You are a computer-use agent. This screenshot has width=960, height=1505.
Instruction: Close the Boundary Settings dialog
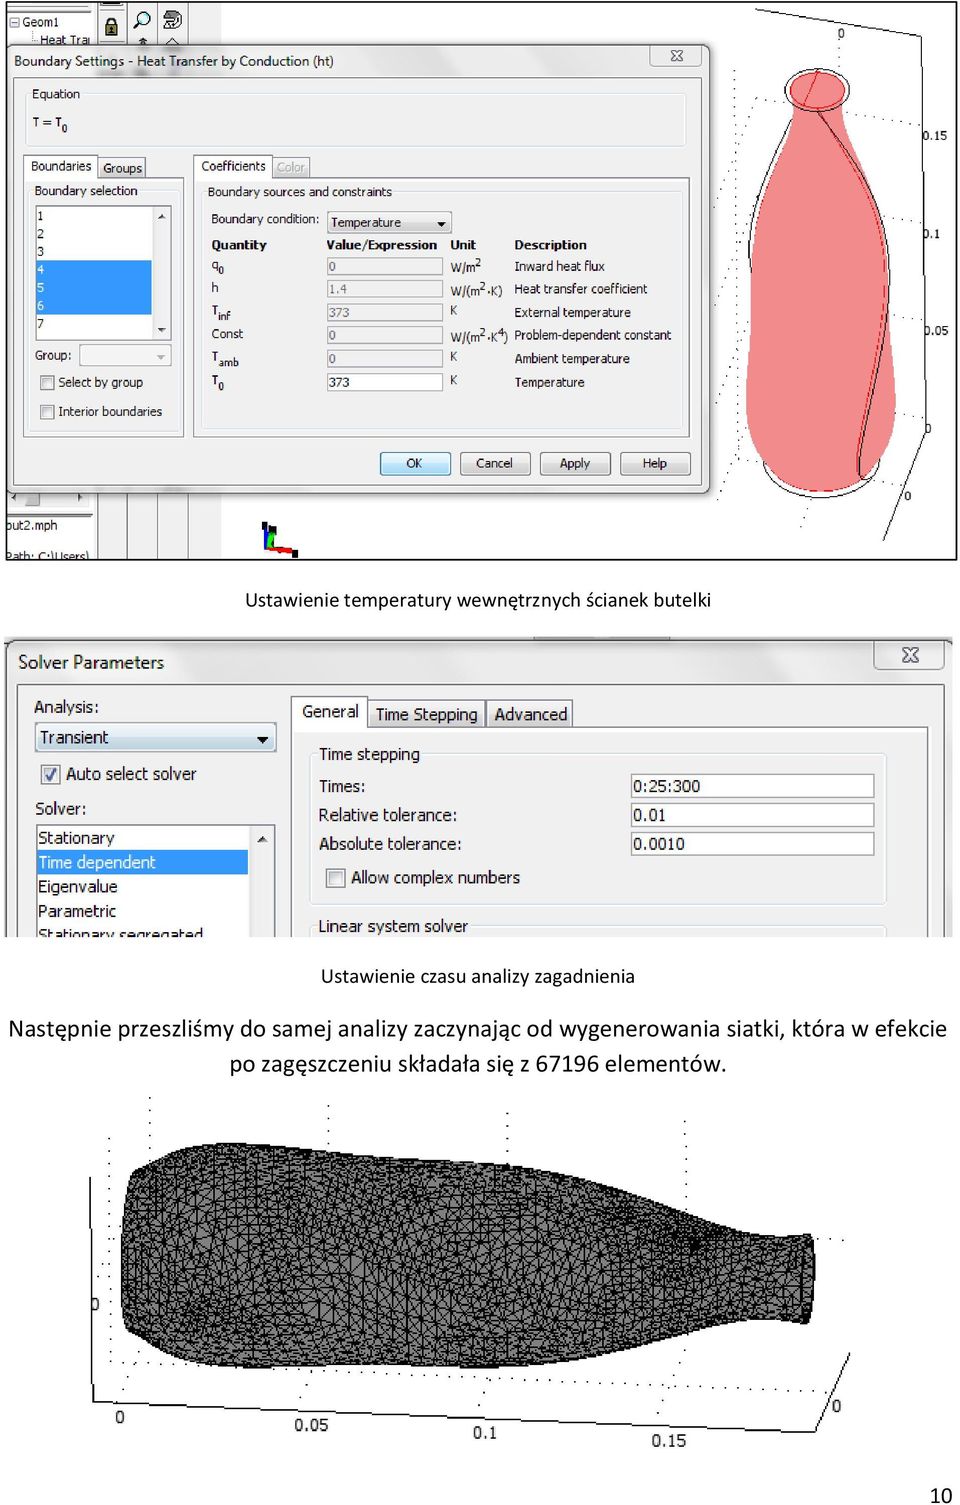coord(676,56)
